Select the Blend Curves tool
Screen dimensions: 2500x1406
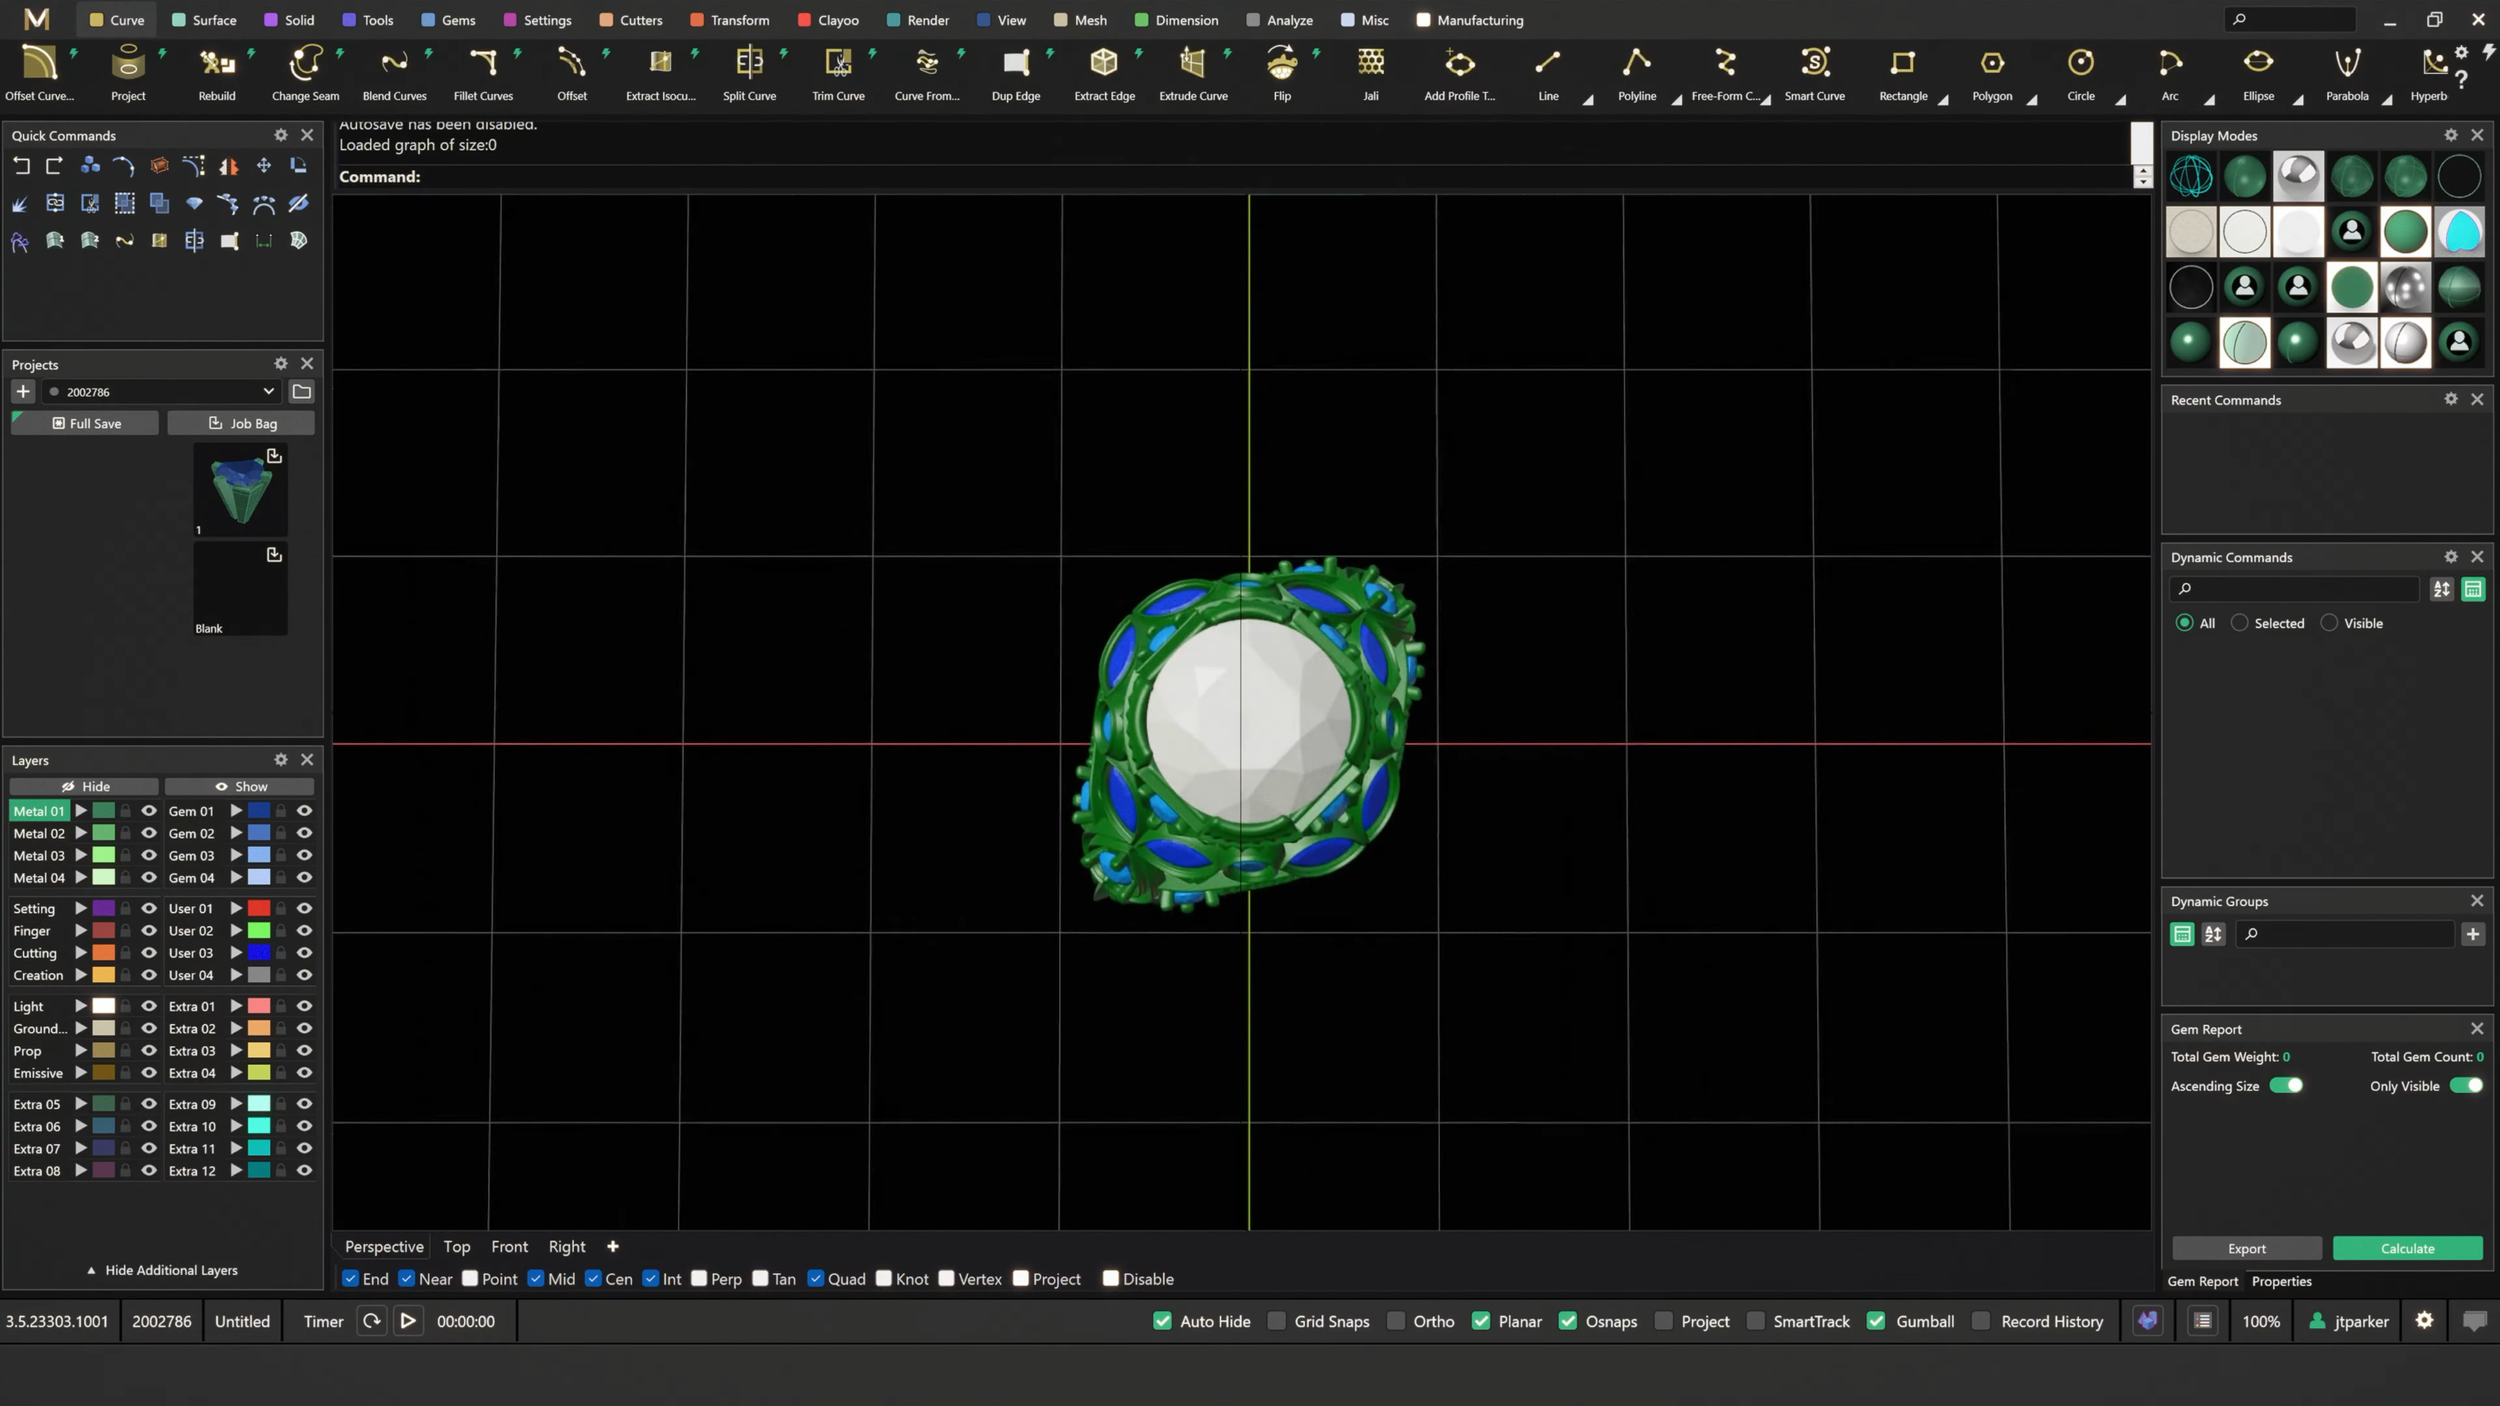(394, 72)
